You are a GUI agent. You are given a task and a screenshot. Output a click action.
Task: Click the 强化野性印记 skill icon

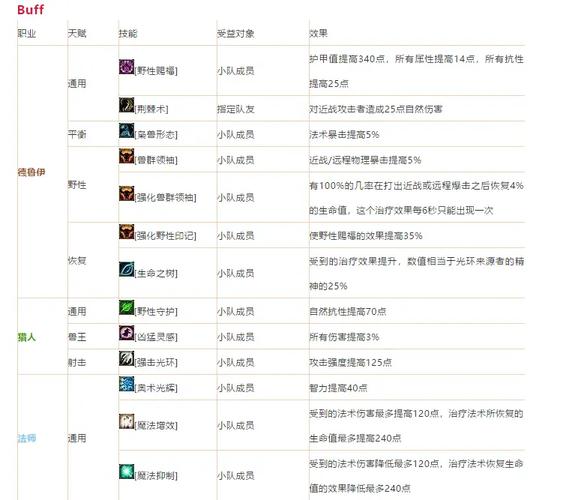click(126, 232)
